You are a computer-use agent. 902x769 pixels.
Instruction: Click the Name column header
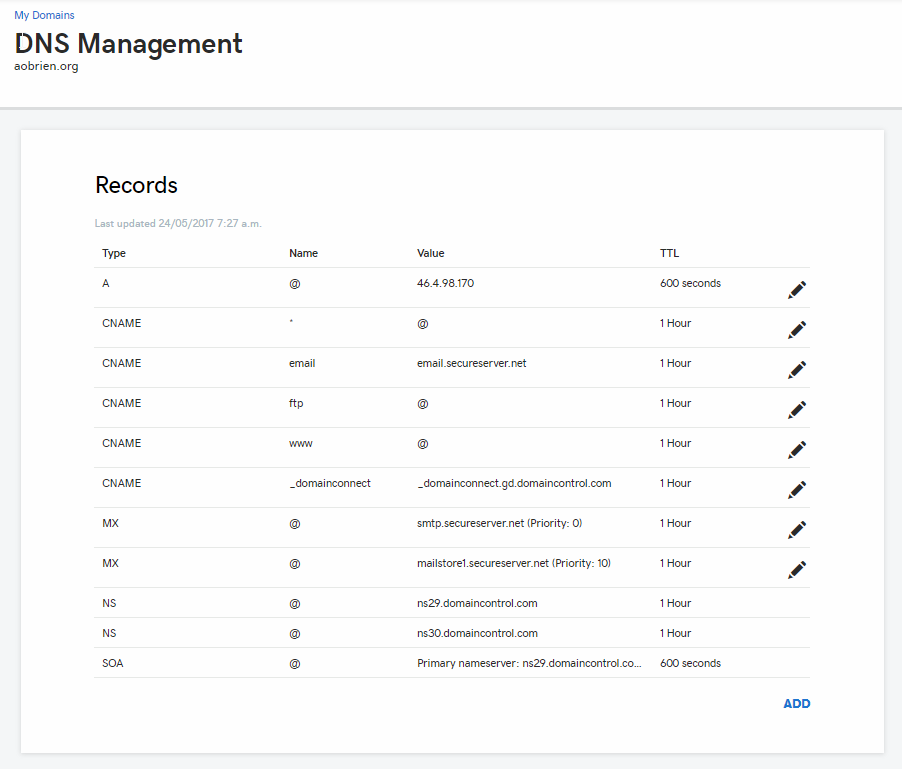(x=303, y=253)
